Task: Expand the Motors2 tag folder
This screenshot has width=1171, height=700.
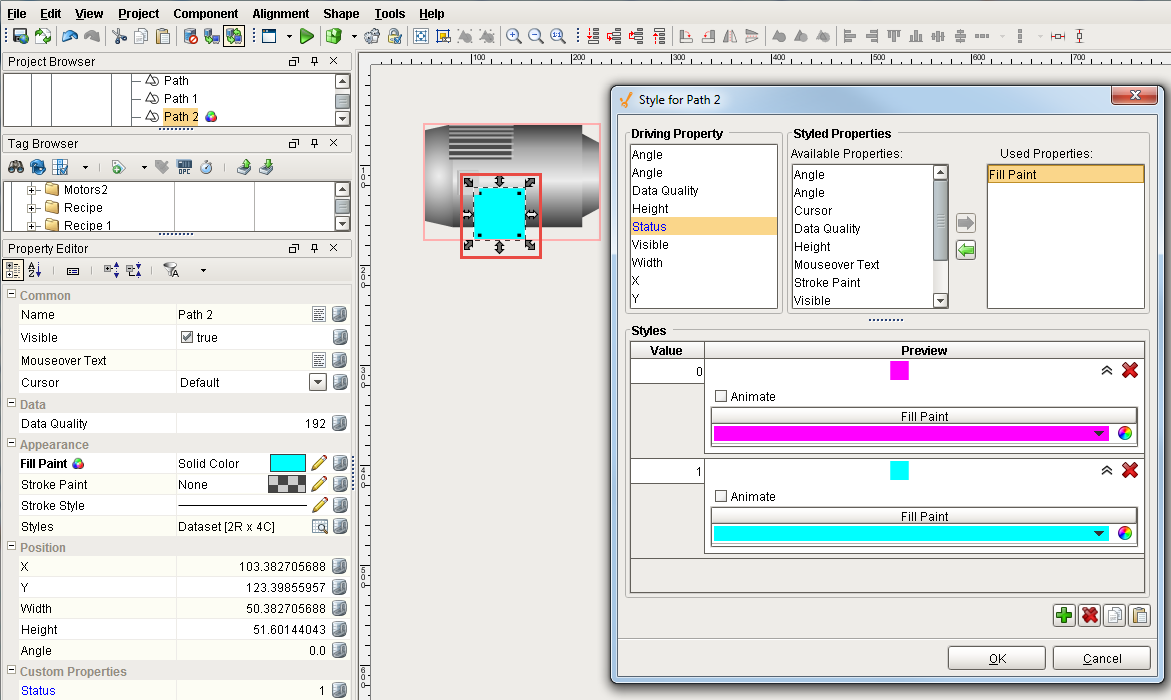Action: coord(33,190)
